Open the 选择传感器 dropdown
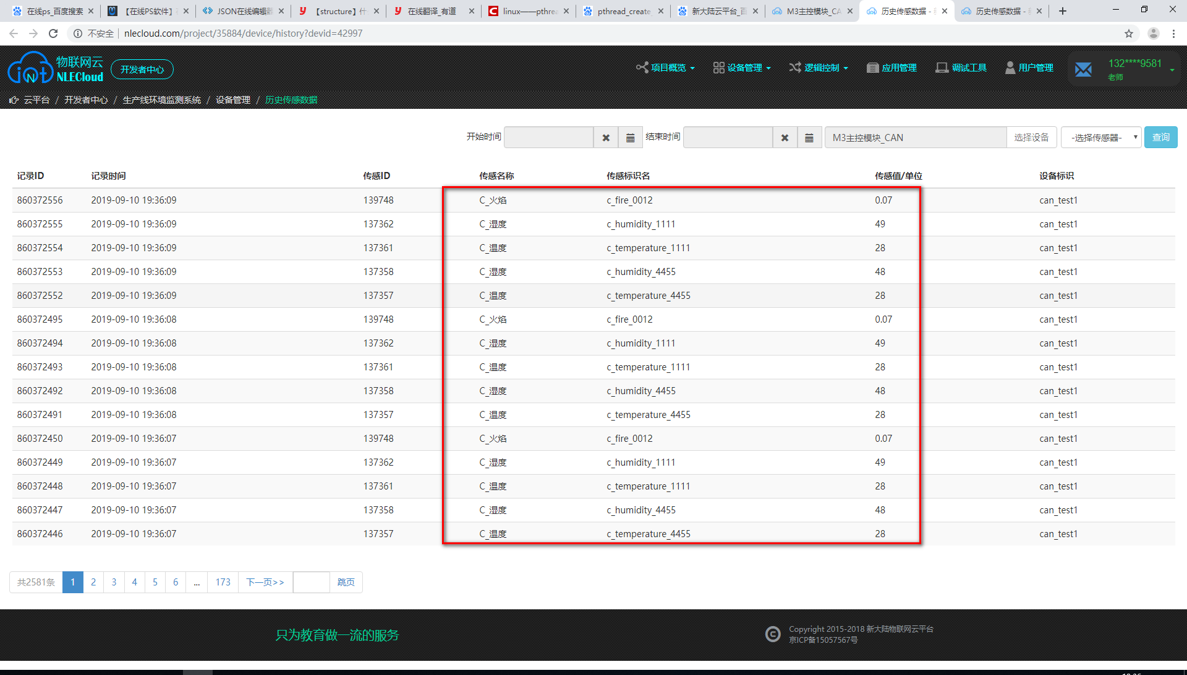This screenshot has height=675, width=1187. (x=1101, y=138)
